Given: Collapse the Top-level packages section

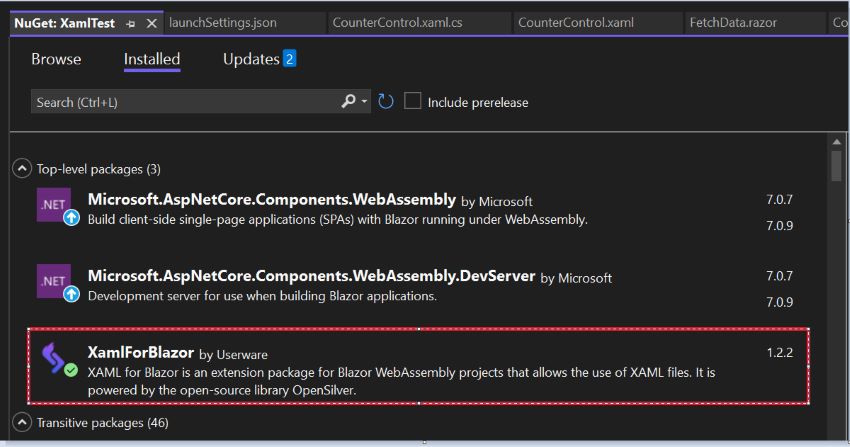Looking at the screenshot, I should pos(22,169).
